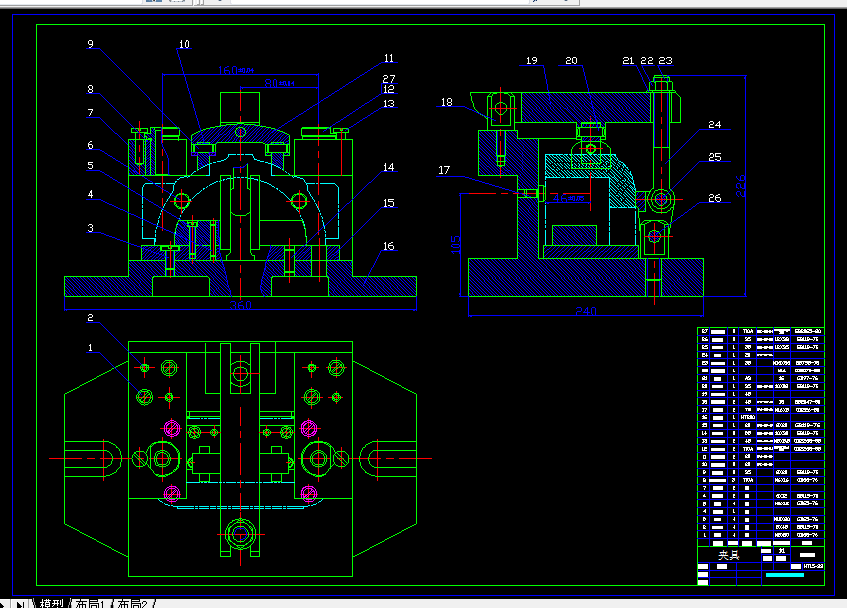This screenshot has width=847, height=608.
Task: Click part balloon number 14
Action: tap(389, 167)
